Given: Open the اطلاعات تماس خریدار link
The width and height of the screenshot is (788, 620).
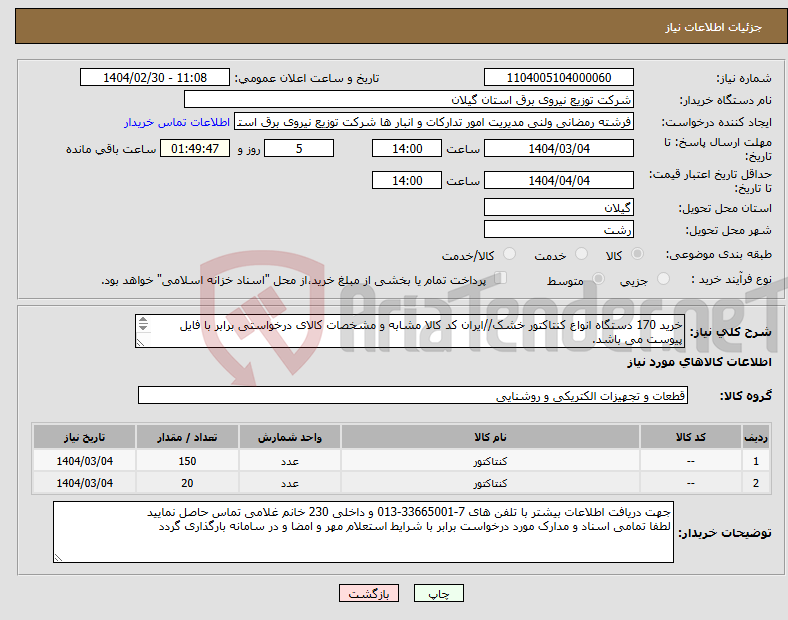Looking at the screenshot, I should [x=177, y=122].
